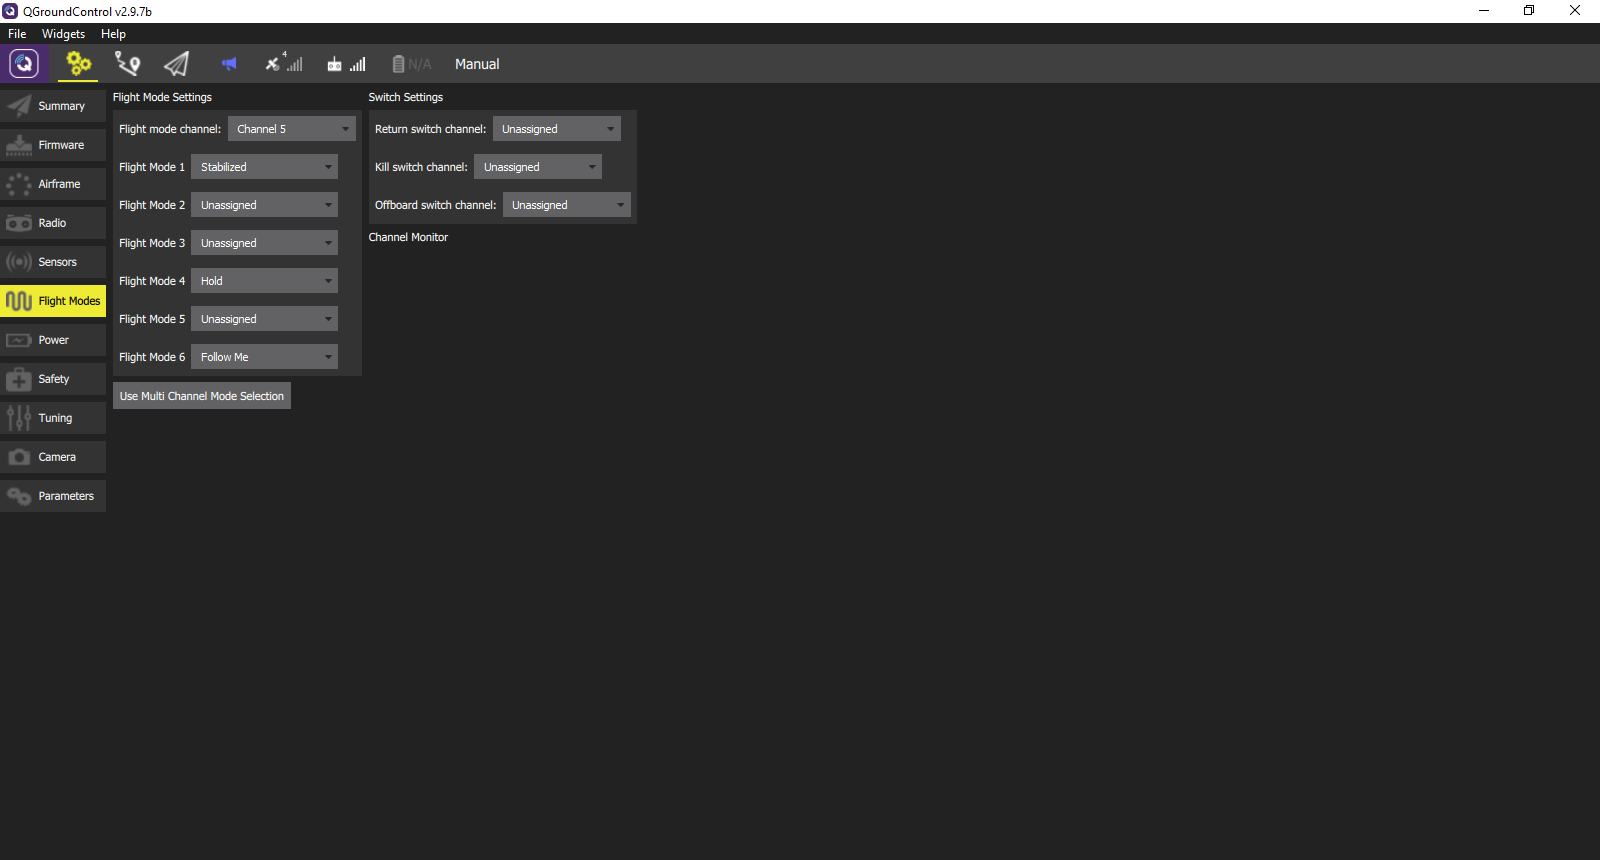Click the battery N/A indicator
Screen dimensions: 1600x860
click(411, 64)
